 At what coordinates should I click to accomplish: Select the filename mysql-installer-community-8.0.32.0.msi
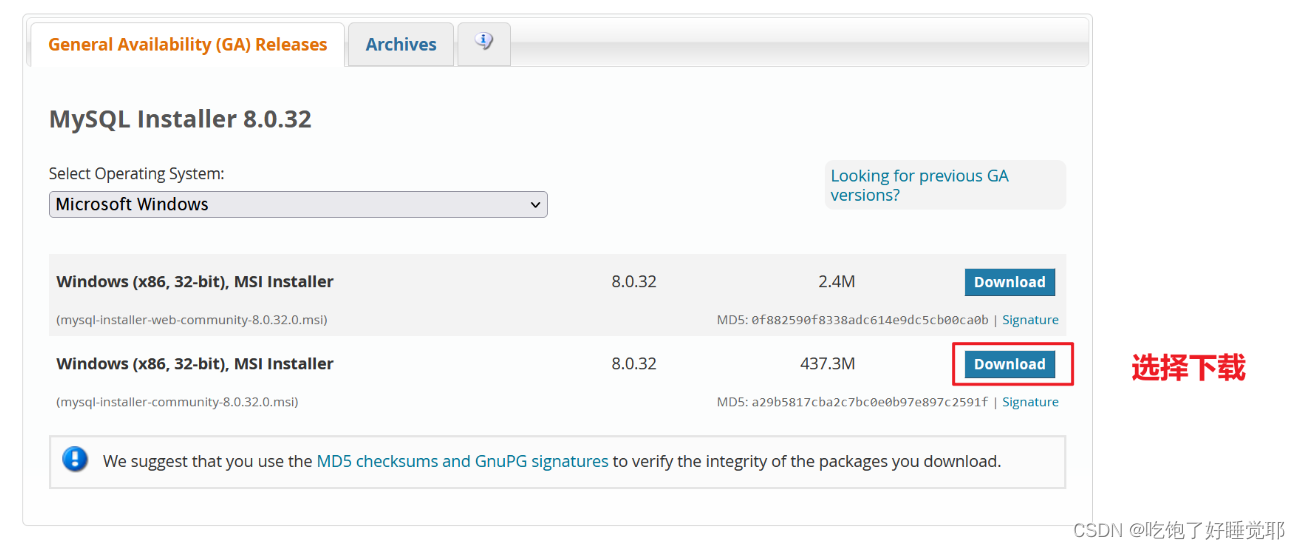177,402
